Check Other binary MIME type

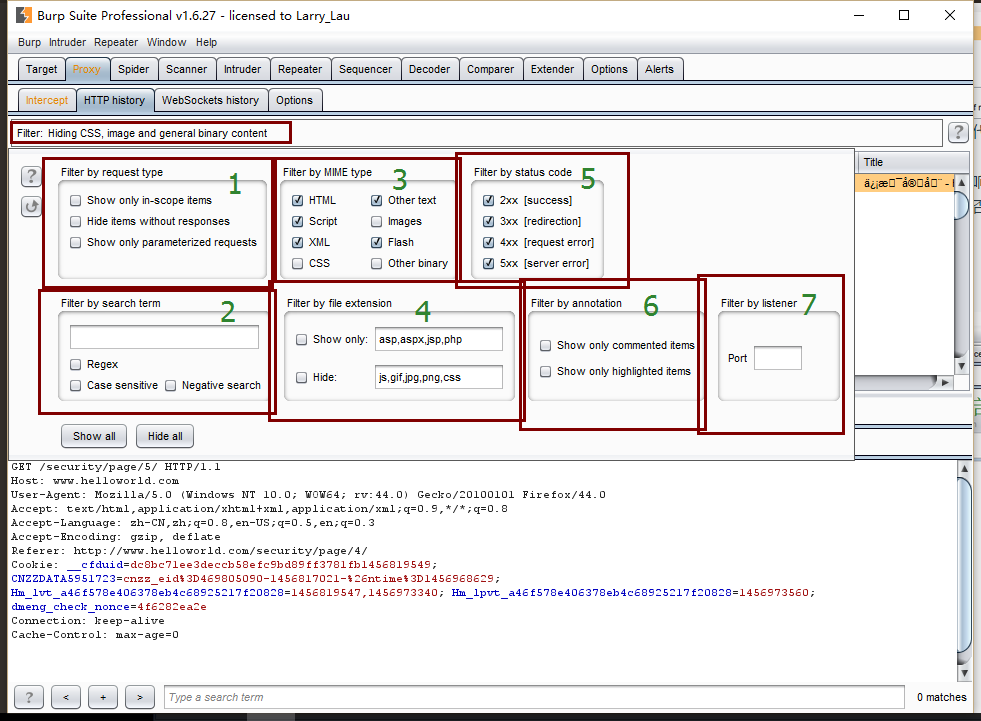(x=377, y=263)
